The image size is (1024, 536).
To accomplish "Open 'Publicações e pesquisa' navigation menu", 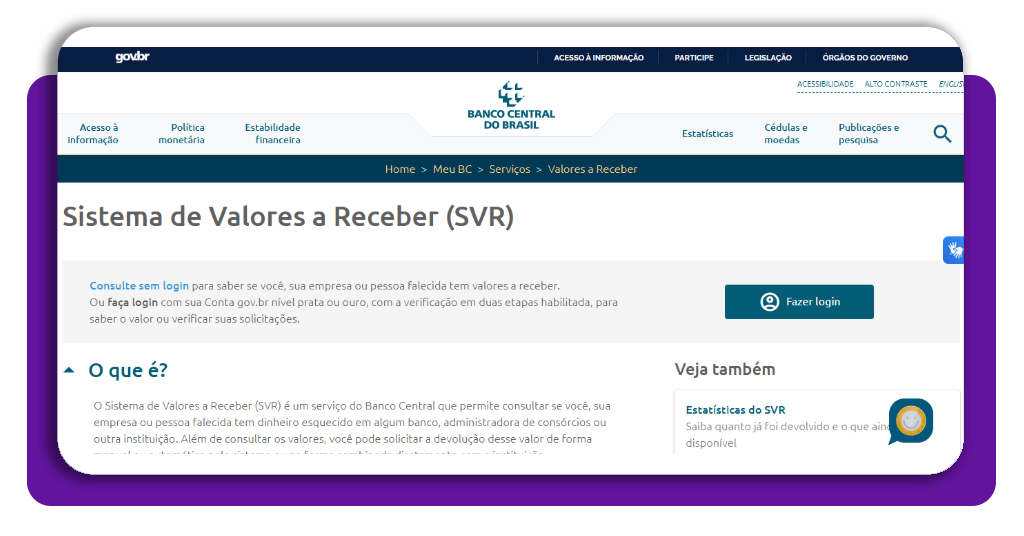I will tap(869, 134).
